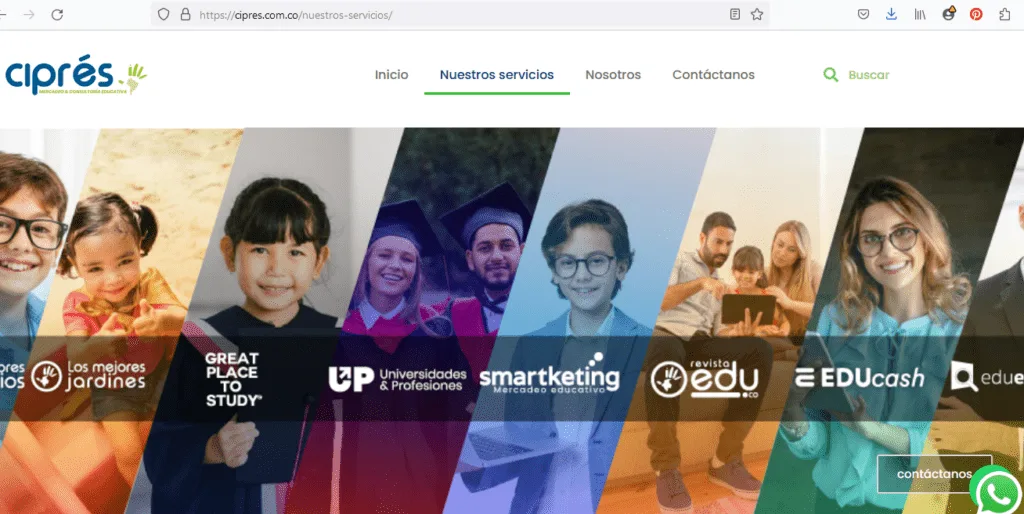Open the tracking protection shield

coord(163,14)
